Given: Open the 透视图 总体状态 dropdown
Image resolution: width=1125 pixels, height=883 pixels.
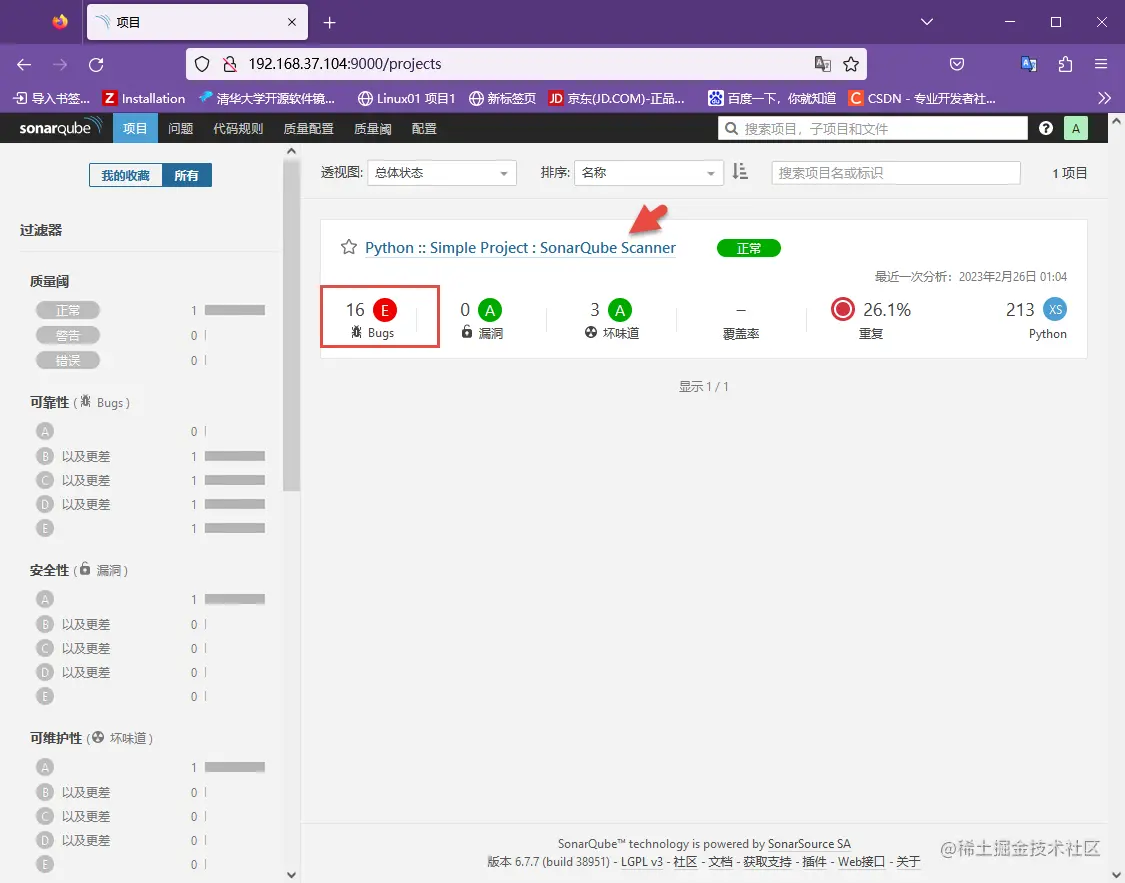Looking at the screenshot, I should (x=442, y=173).
